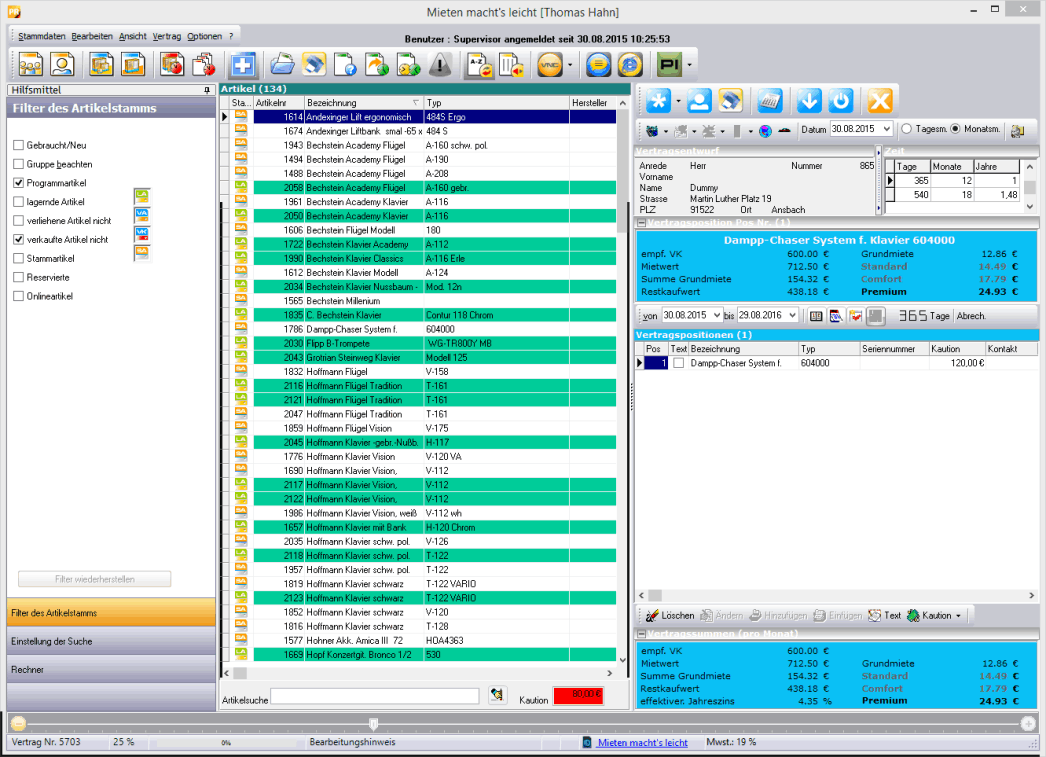Collapse the Vertragssummen section expander
The height and width of the screenshot is (757, 1046).
(x=641, y=634)
